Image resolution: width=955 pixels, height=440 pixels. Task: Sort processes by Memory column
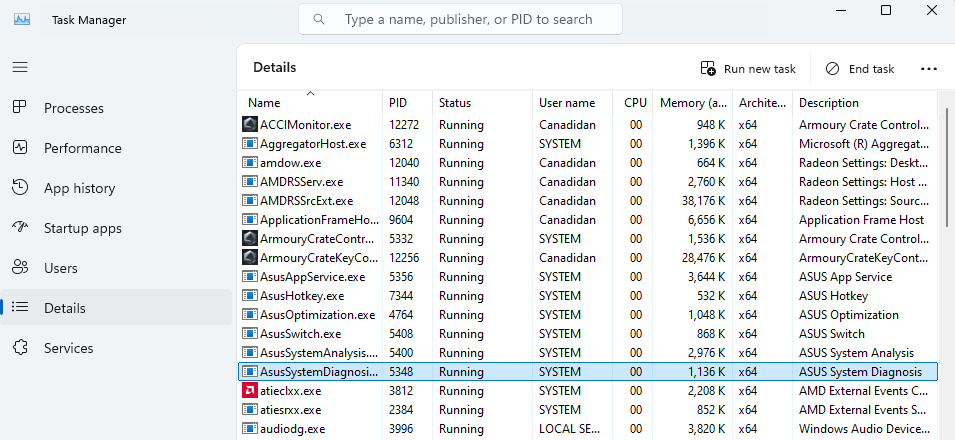point(692,103)
